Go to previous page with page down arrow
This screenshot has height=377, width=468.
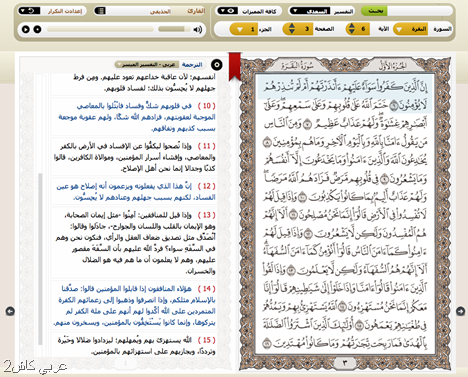click(292, 32)
